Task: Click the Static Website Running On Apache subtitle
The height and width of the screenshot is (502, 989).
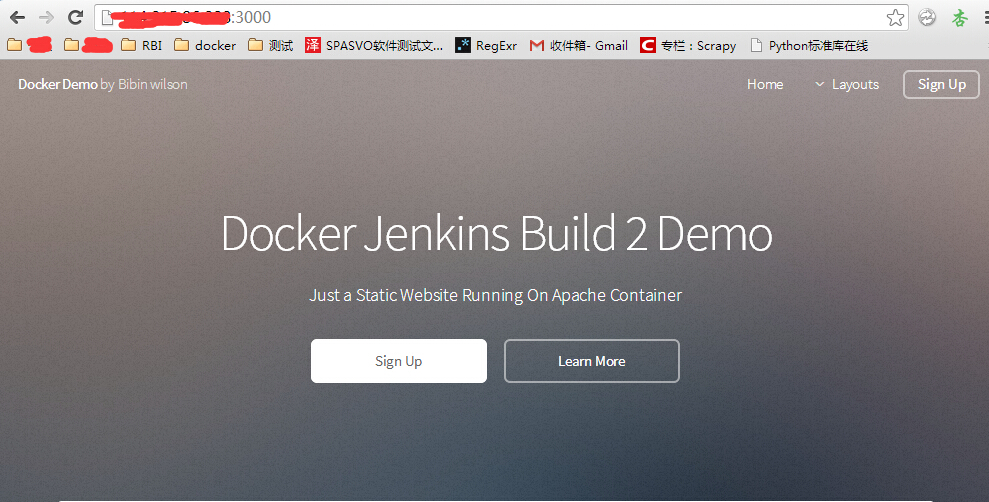Action: click(x=496, y=295)
